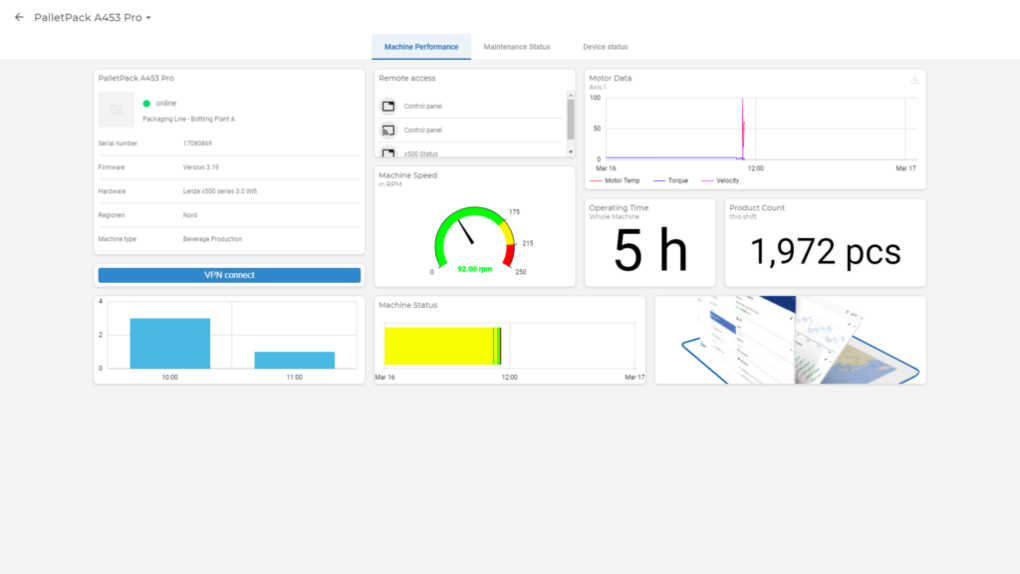
Task: Click the first Control panel window icon
Action: pos(388,106)
